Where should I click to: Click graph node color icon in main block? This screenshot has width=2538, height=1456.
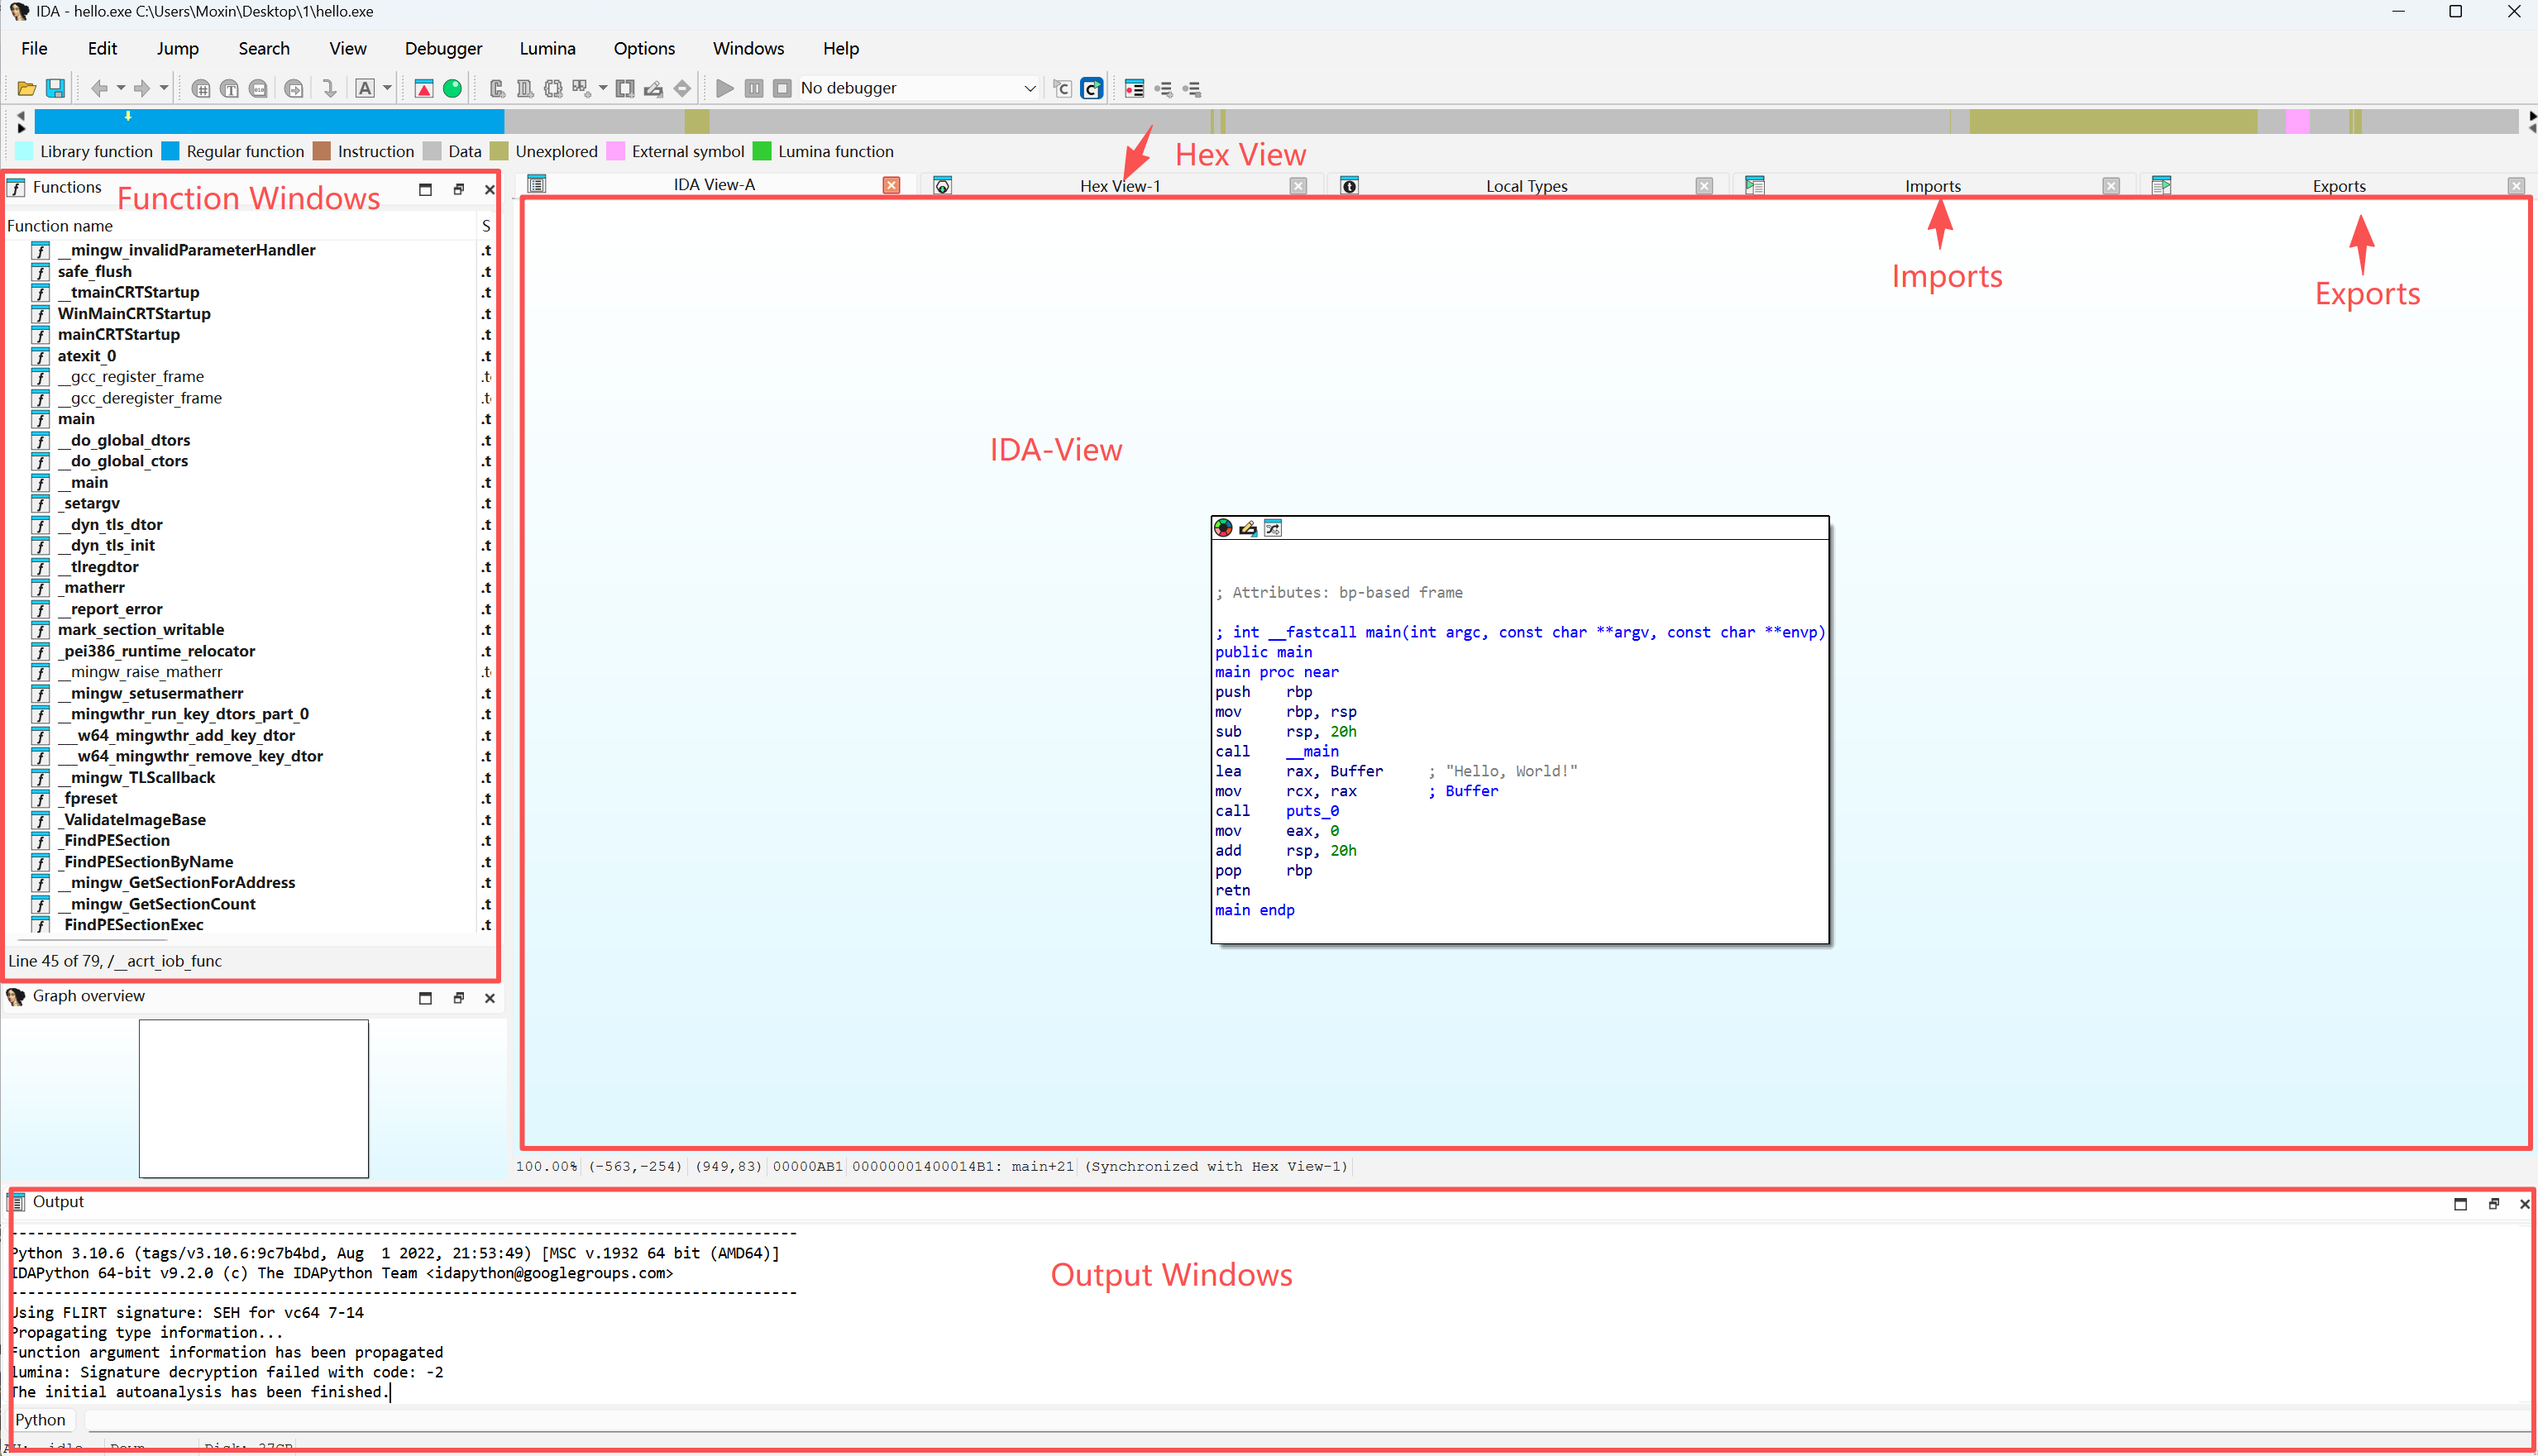1223,528
